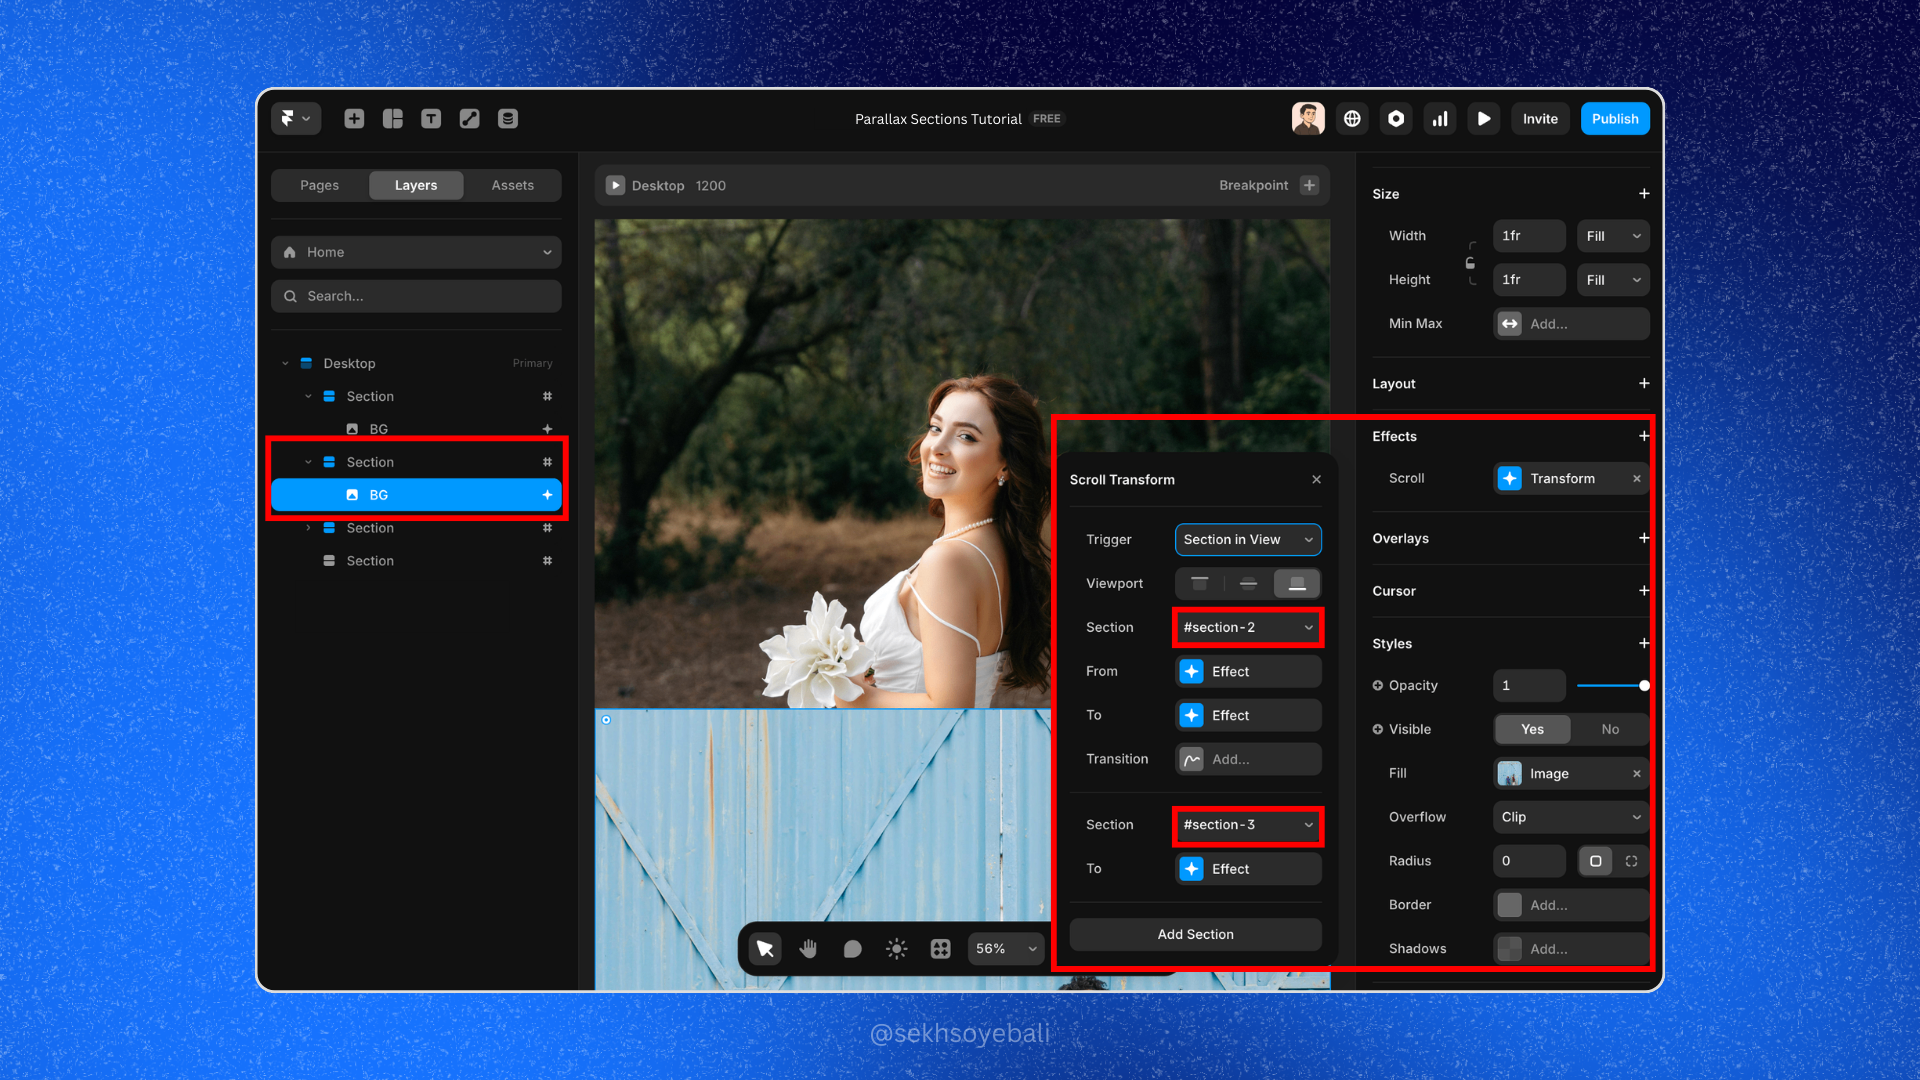Select the Text tool in the top toolbar

(x=431, y=119)
